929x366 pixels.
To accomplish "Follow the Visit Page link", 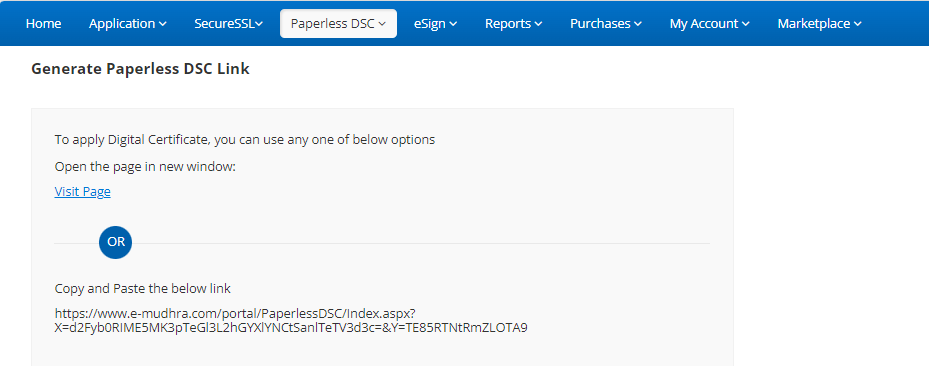I will [x=82, y=191].
